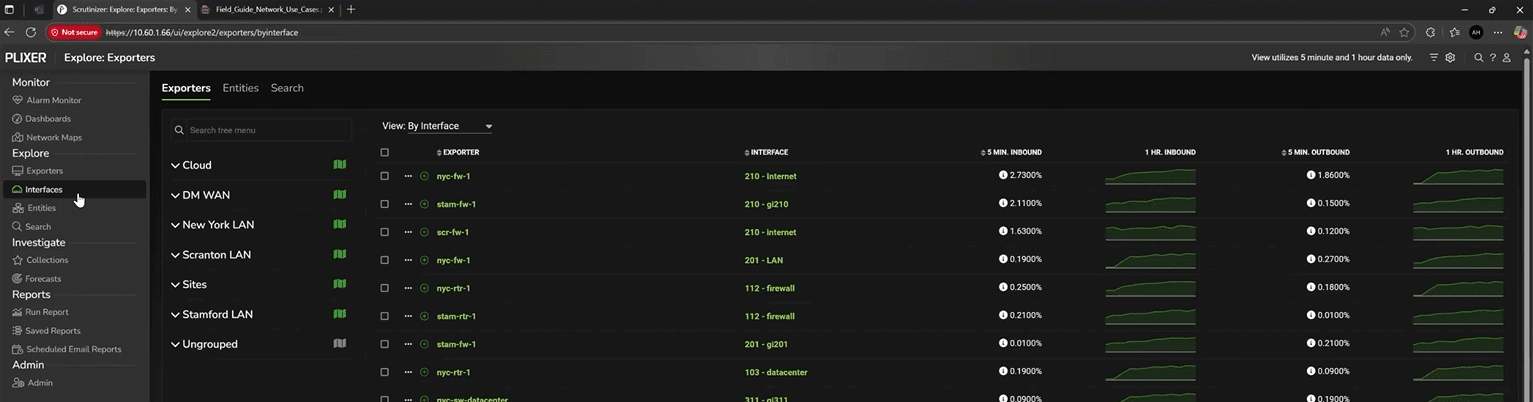This screenshot has width=1533, height=402.
Task: Check the select-all checkbox in table header
Action: point(385,153)
